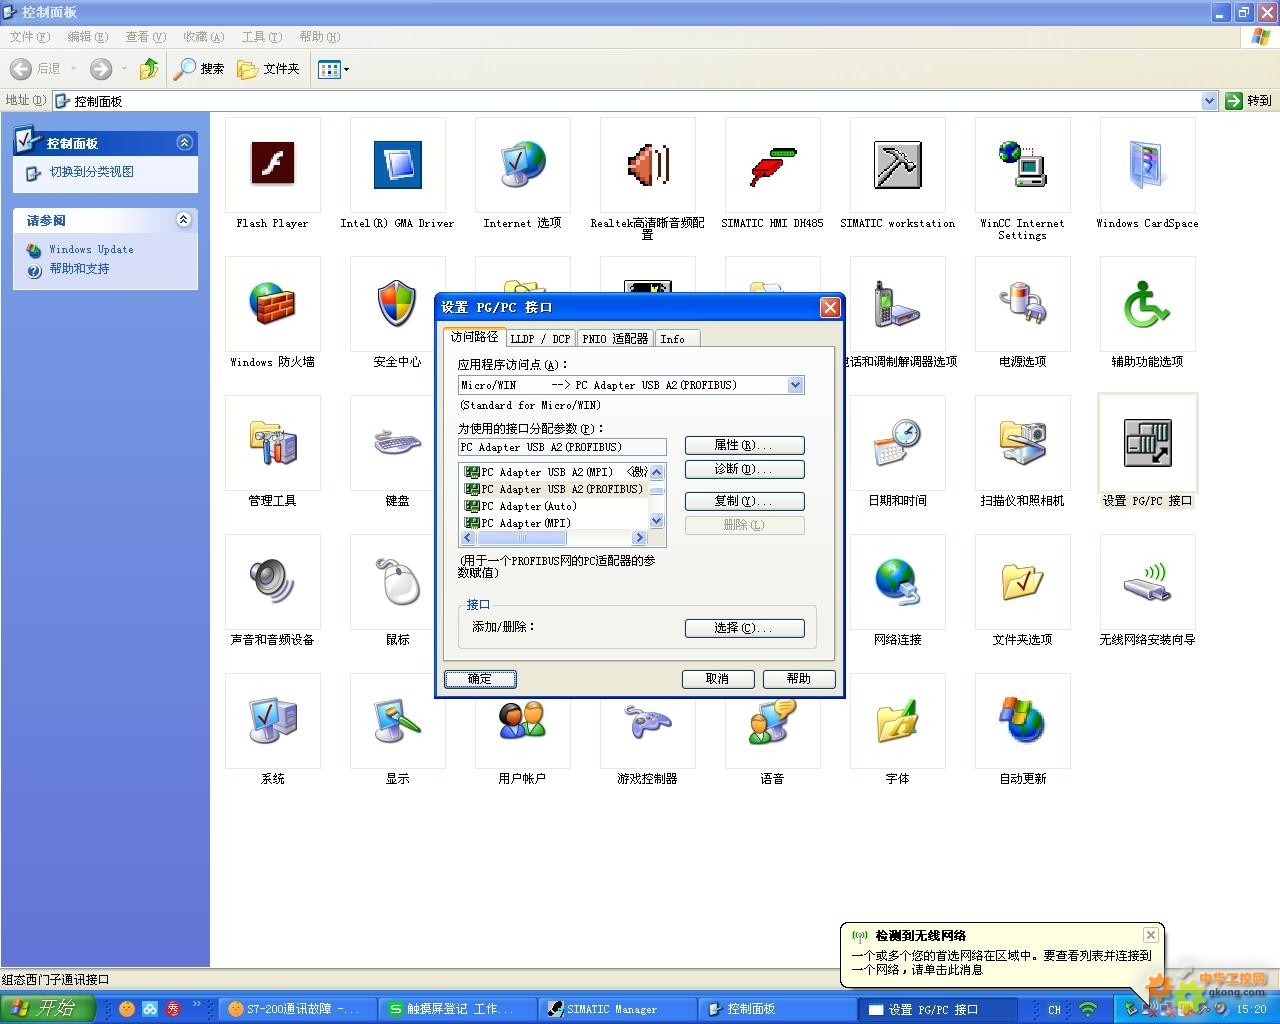Switch to the LLDP / DCP tab
Screen dimensions: 1280x1024
pos(541,339)
